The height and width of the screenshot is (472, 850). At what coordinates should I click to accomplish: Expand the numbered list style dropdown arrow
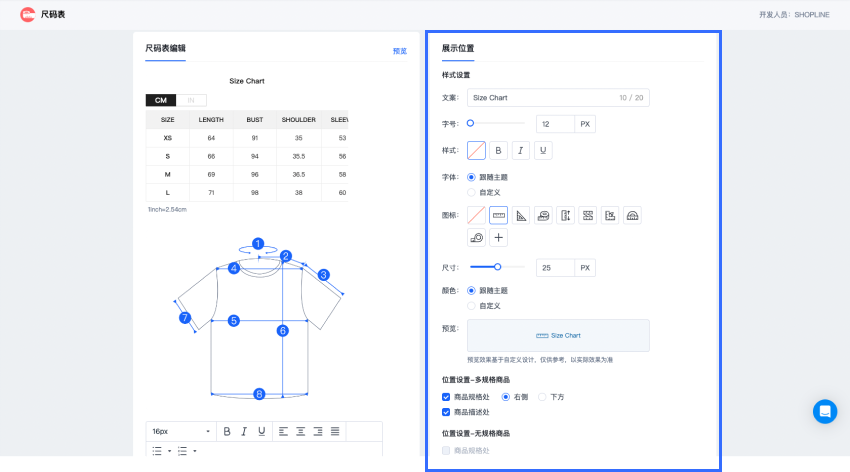click(193, 451)
